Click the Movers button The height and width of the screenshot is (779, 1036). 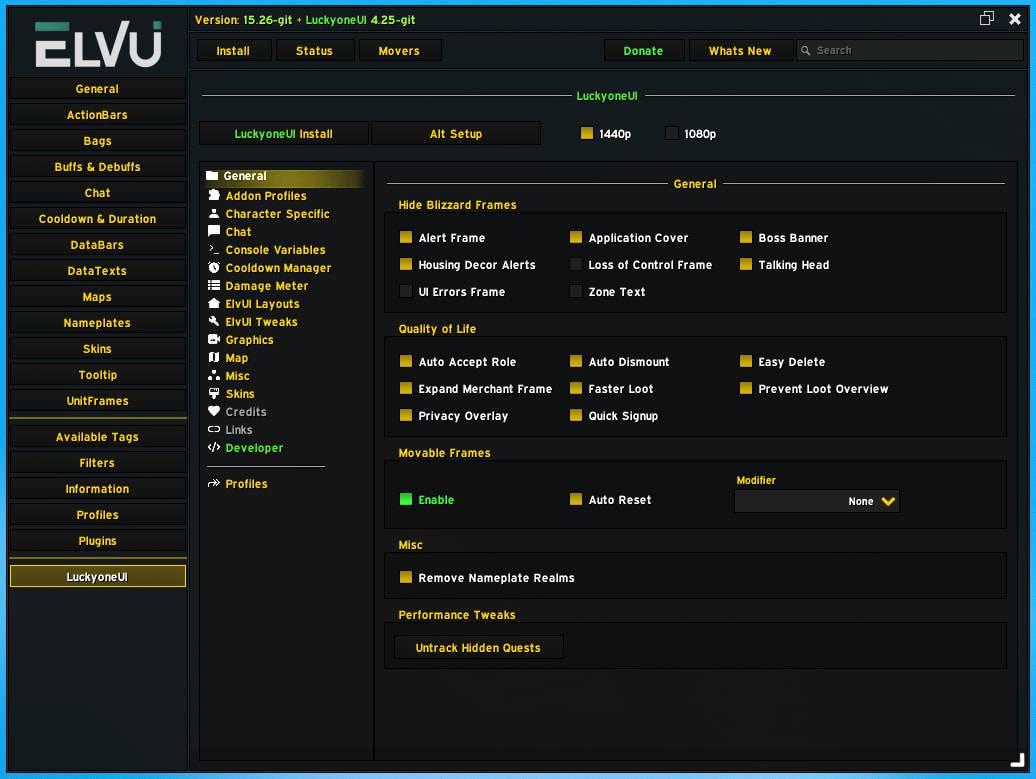click(x=399, y=50)
